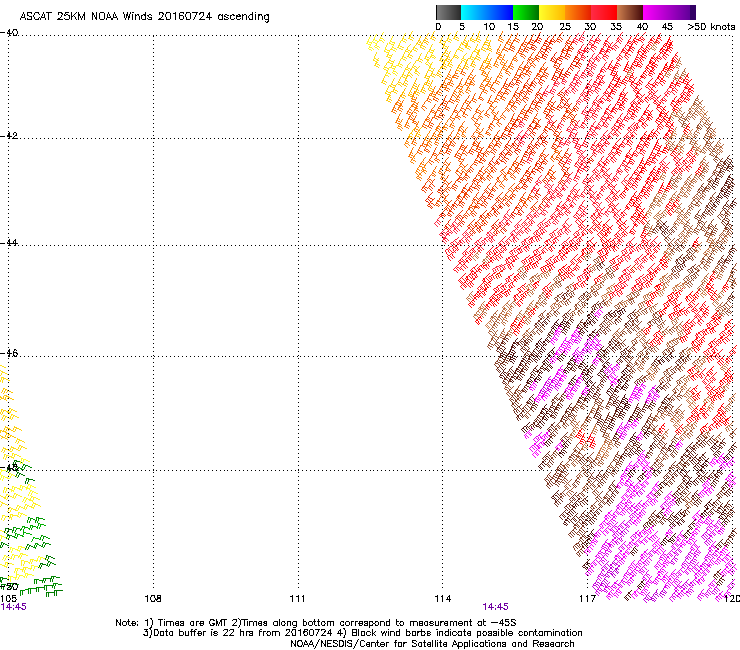Click the red 30-35 knots color band
The width and height of the screenshot is (740, 650).
pyautogui.click(x=604, y=12)
